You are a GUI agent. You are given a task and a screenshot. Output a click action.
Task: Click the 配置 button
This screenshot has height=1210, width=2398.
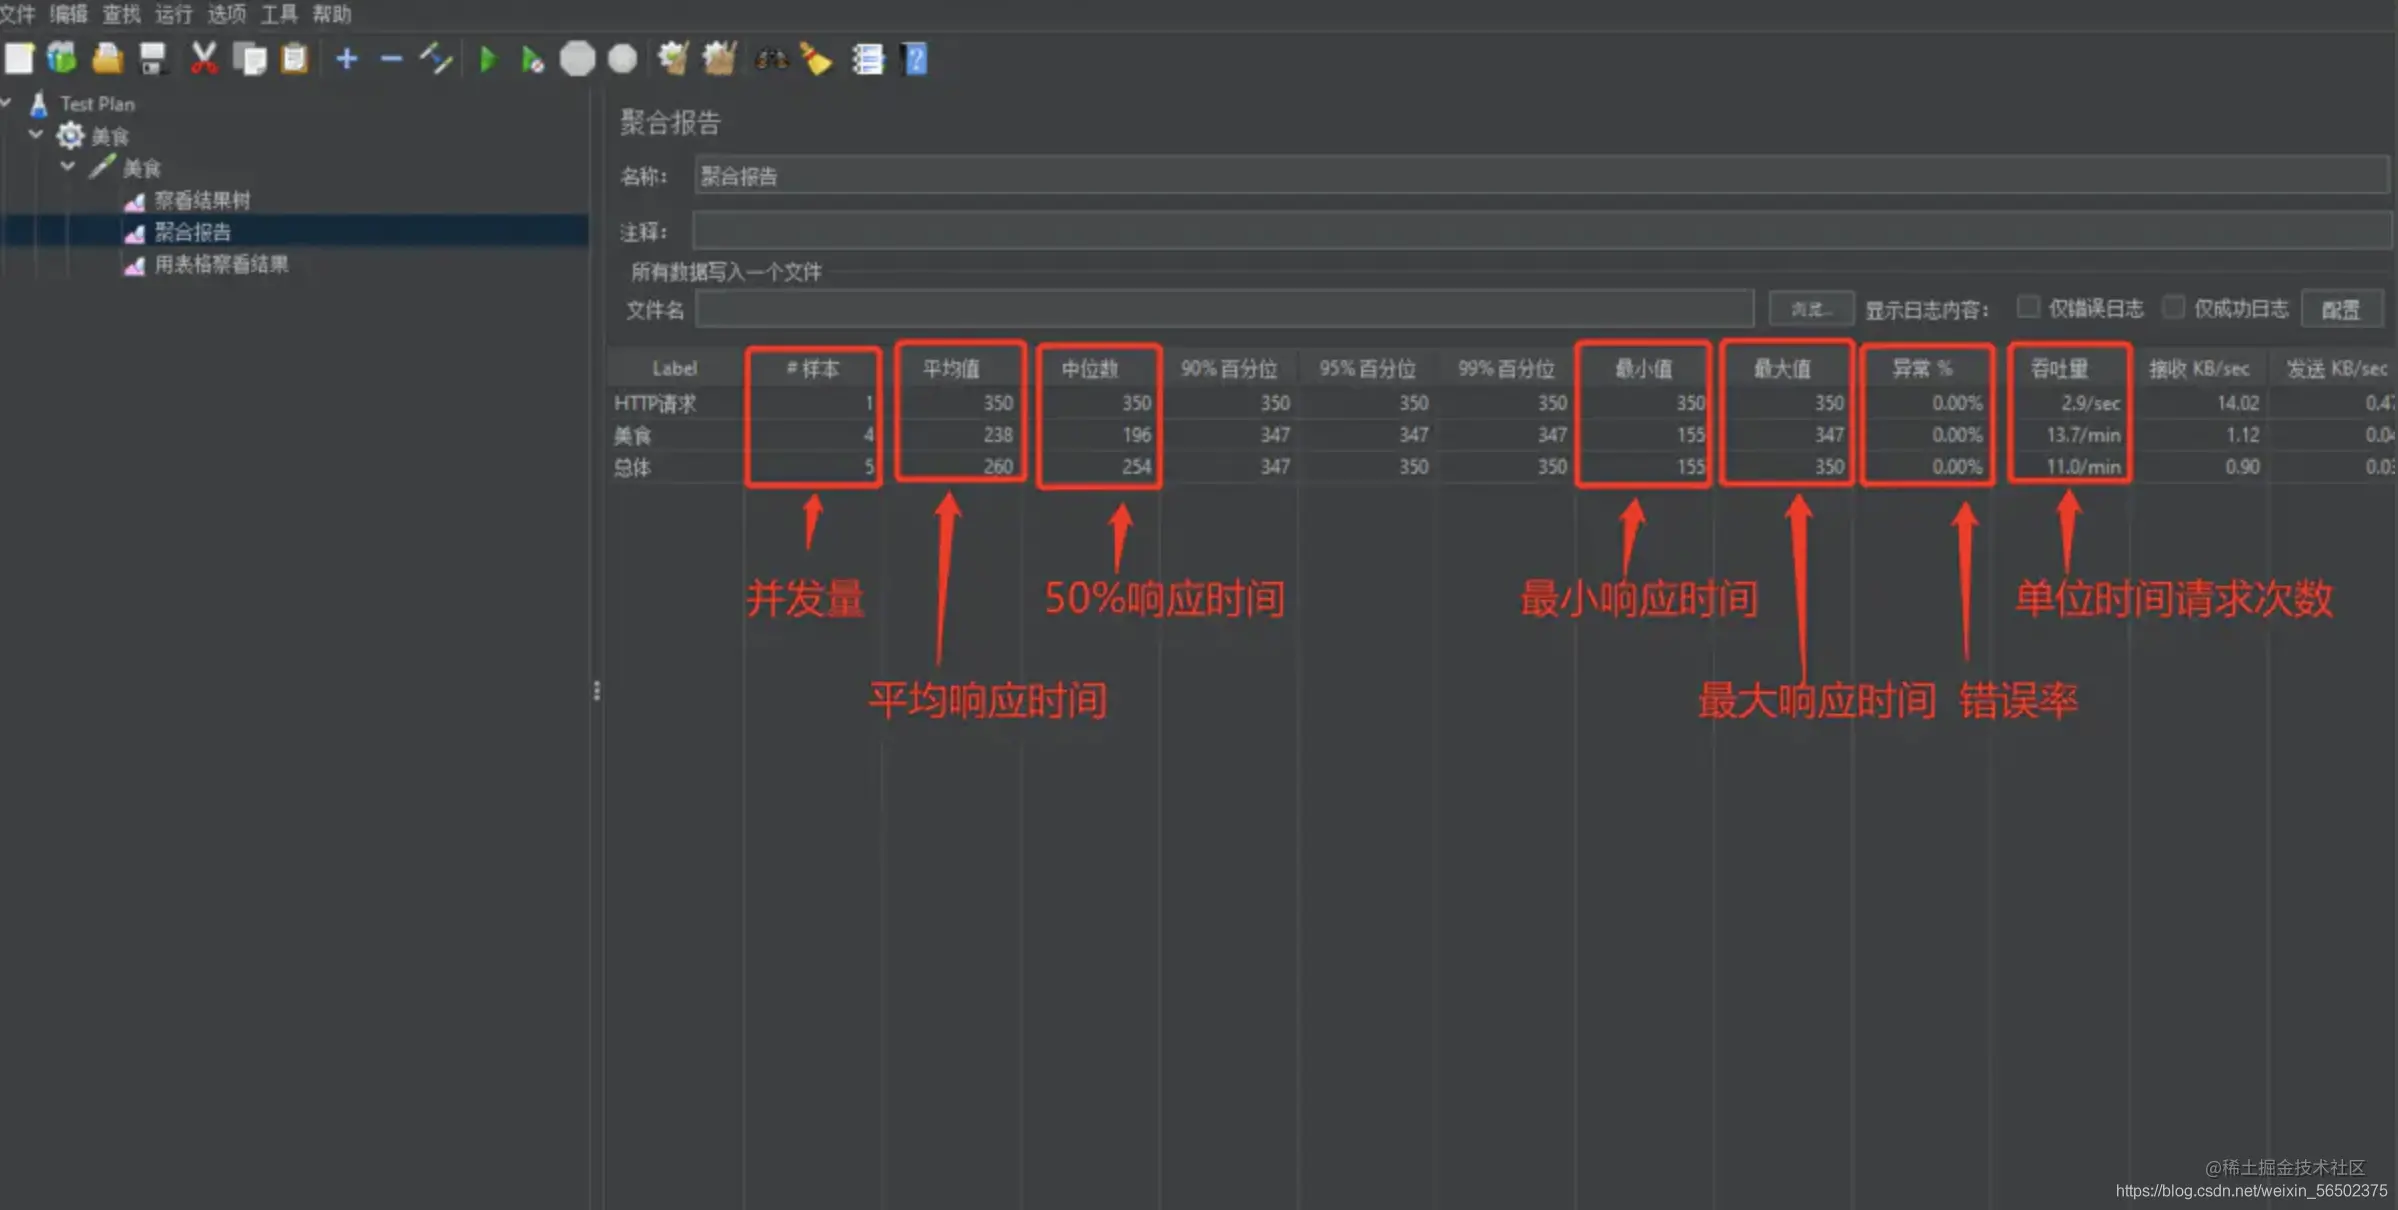pos(2340,309)
